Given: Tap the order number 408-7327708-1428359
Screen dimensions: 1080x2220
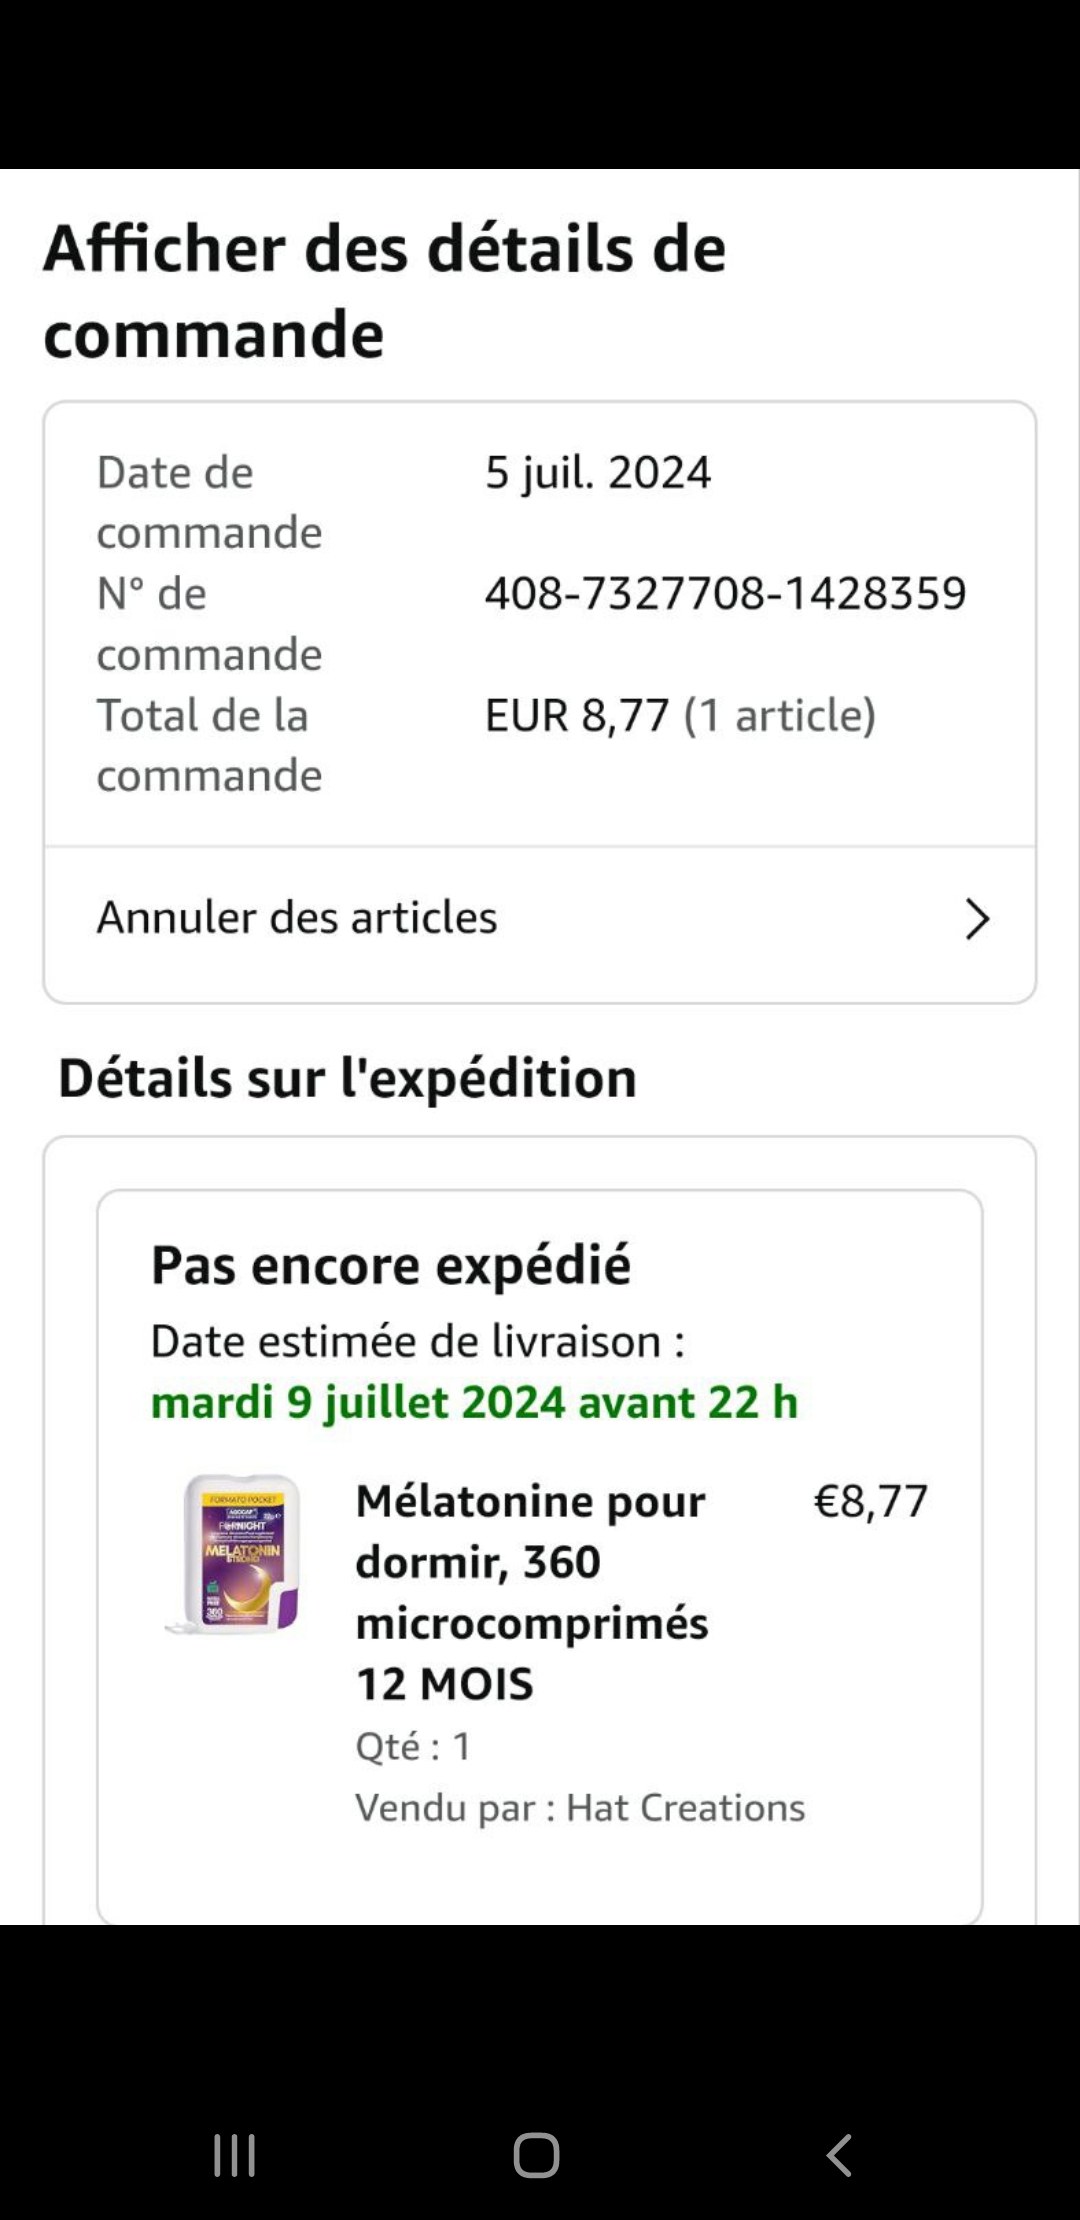Looking at the screenshot, I should (726, 593).
